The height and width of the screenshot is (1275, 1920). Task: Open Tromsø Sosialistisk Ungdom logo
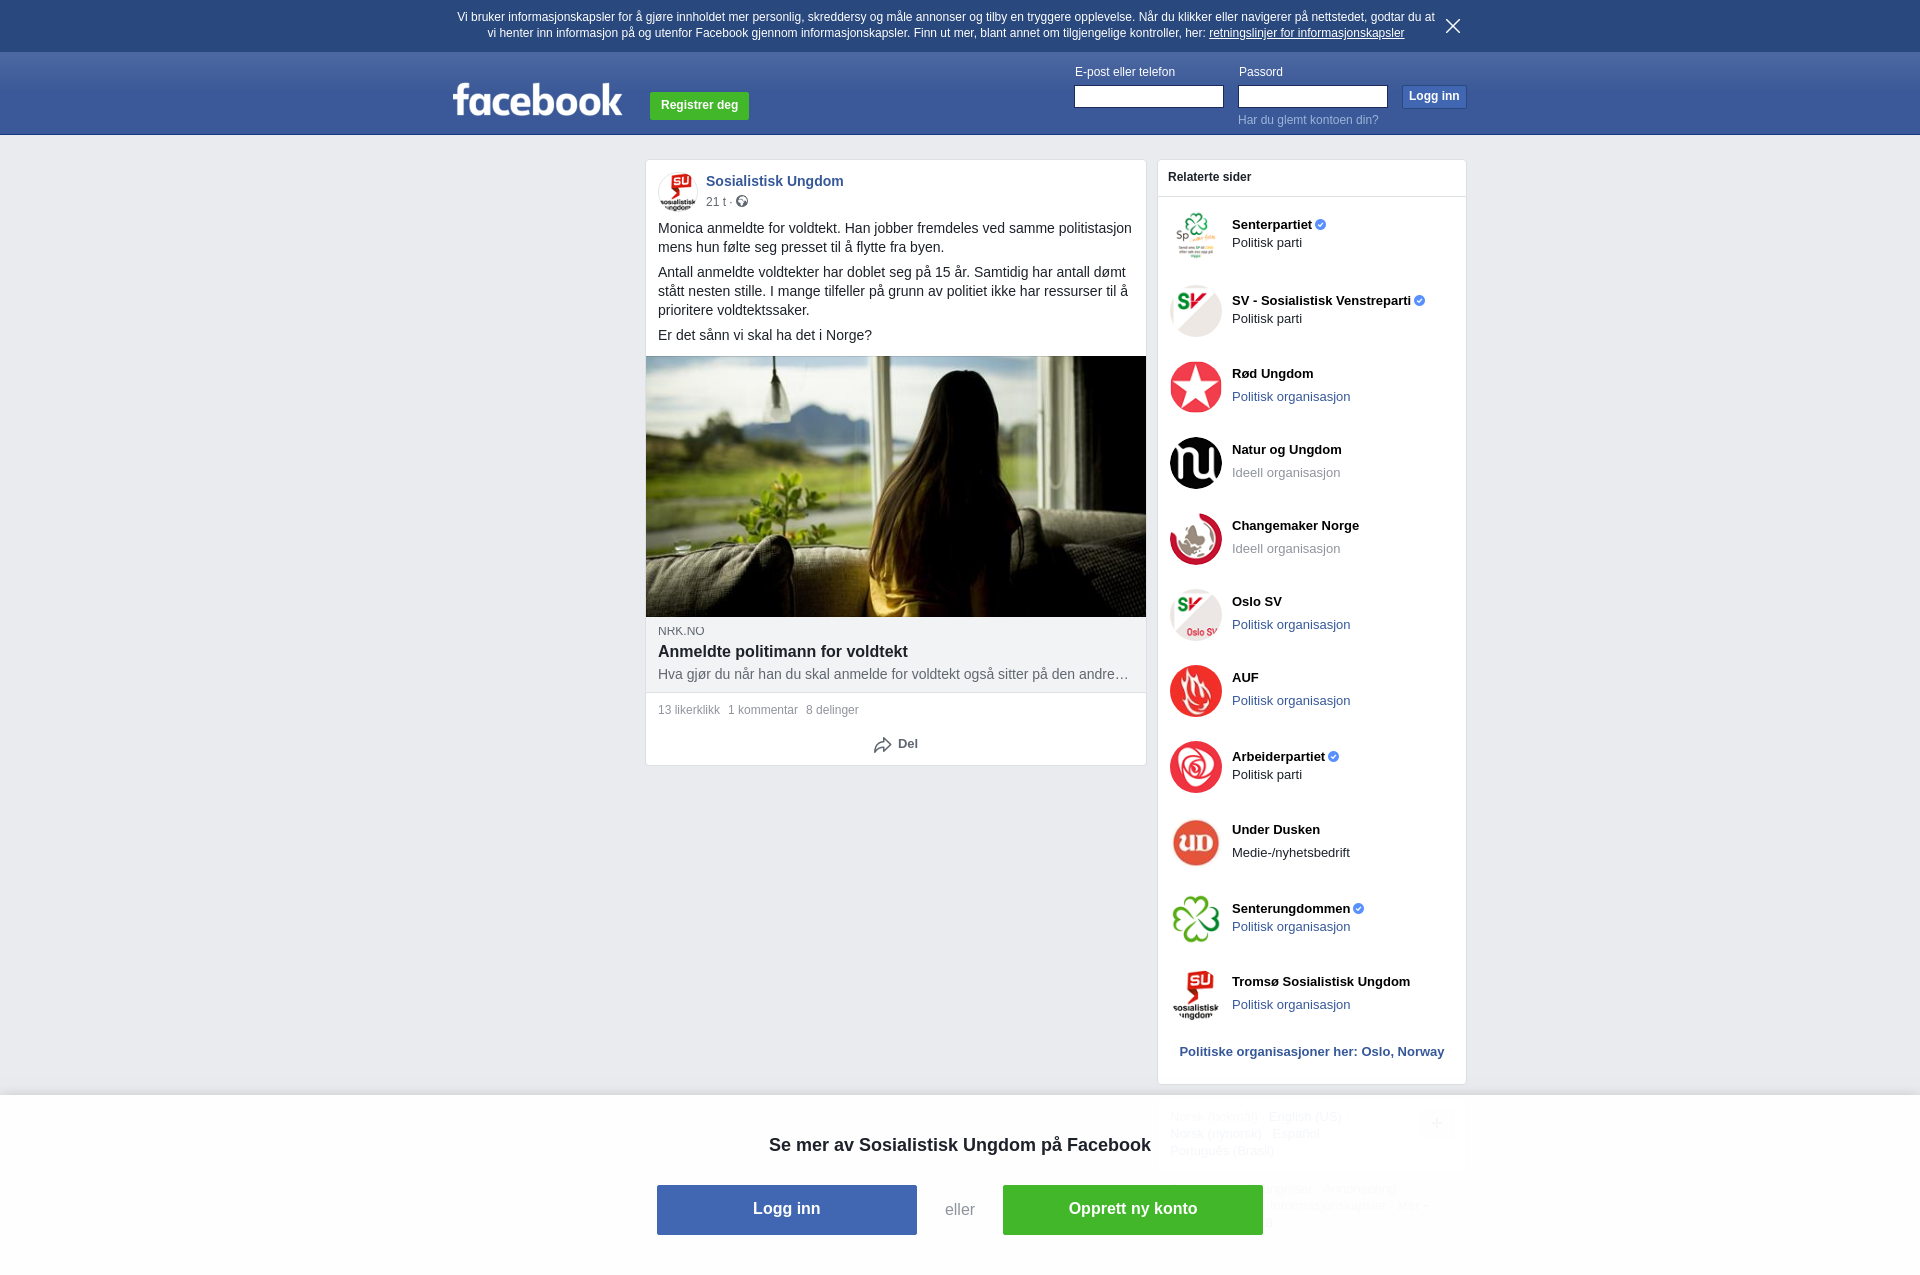(x=1196, y=995)
